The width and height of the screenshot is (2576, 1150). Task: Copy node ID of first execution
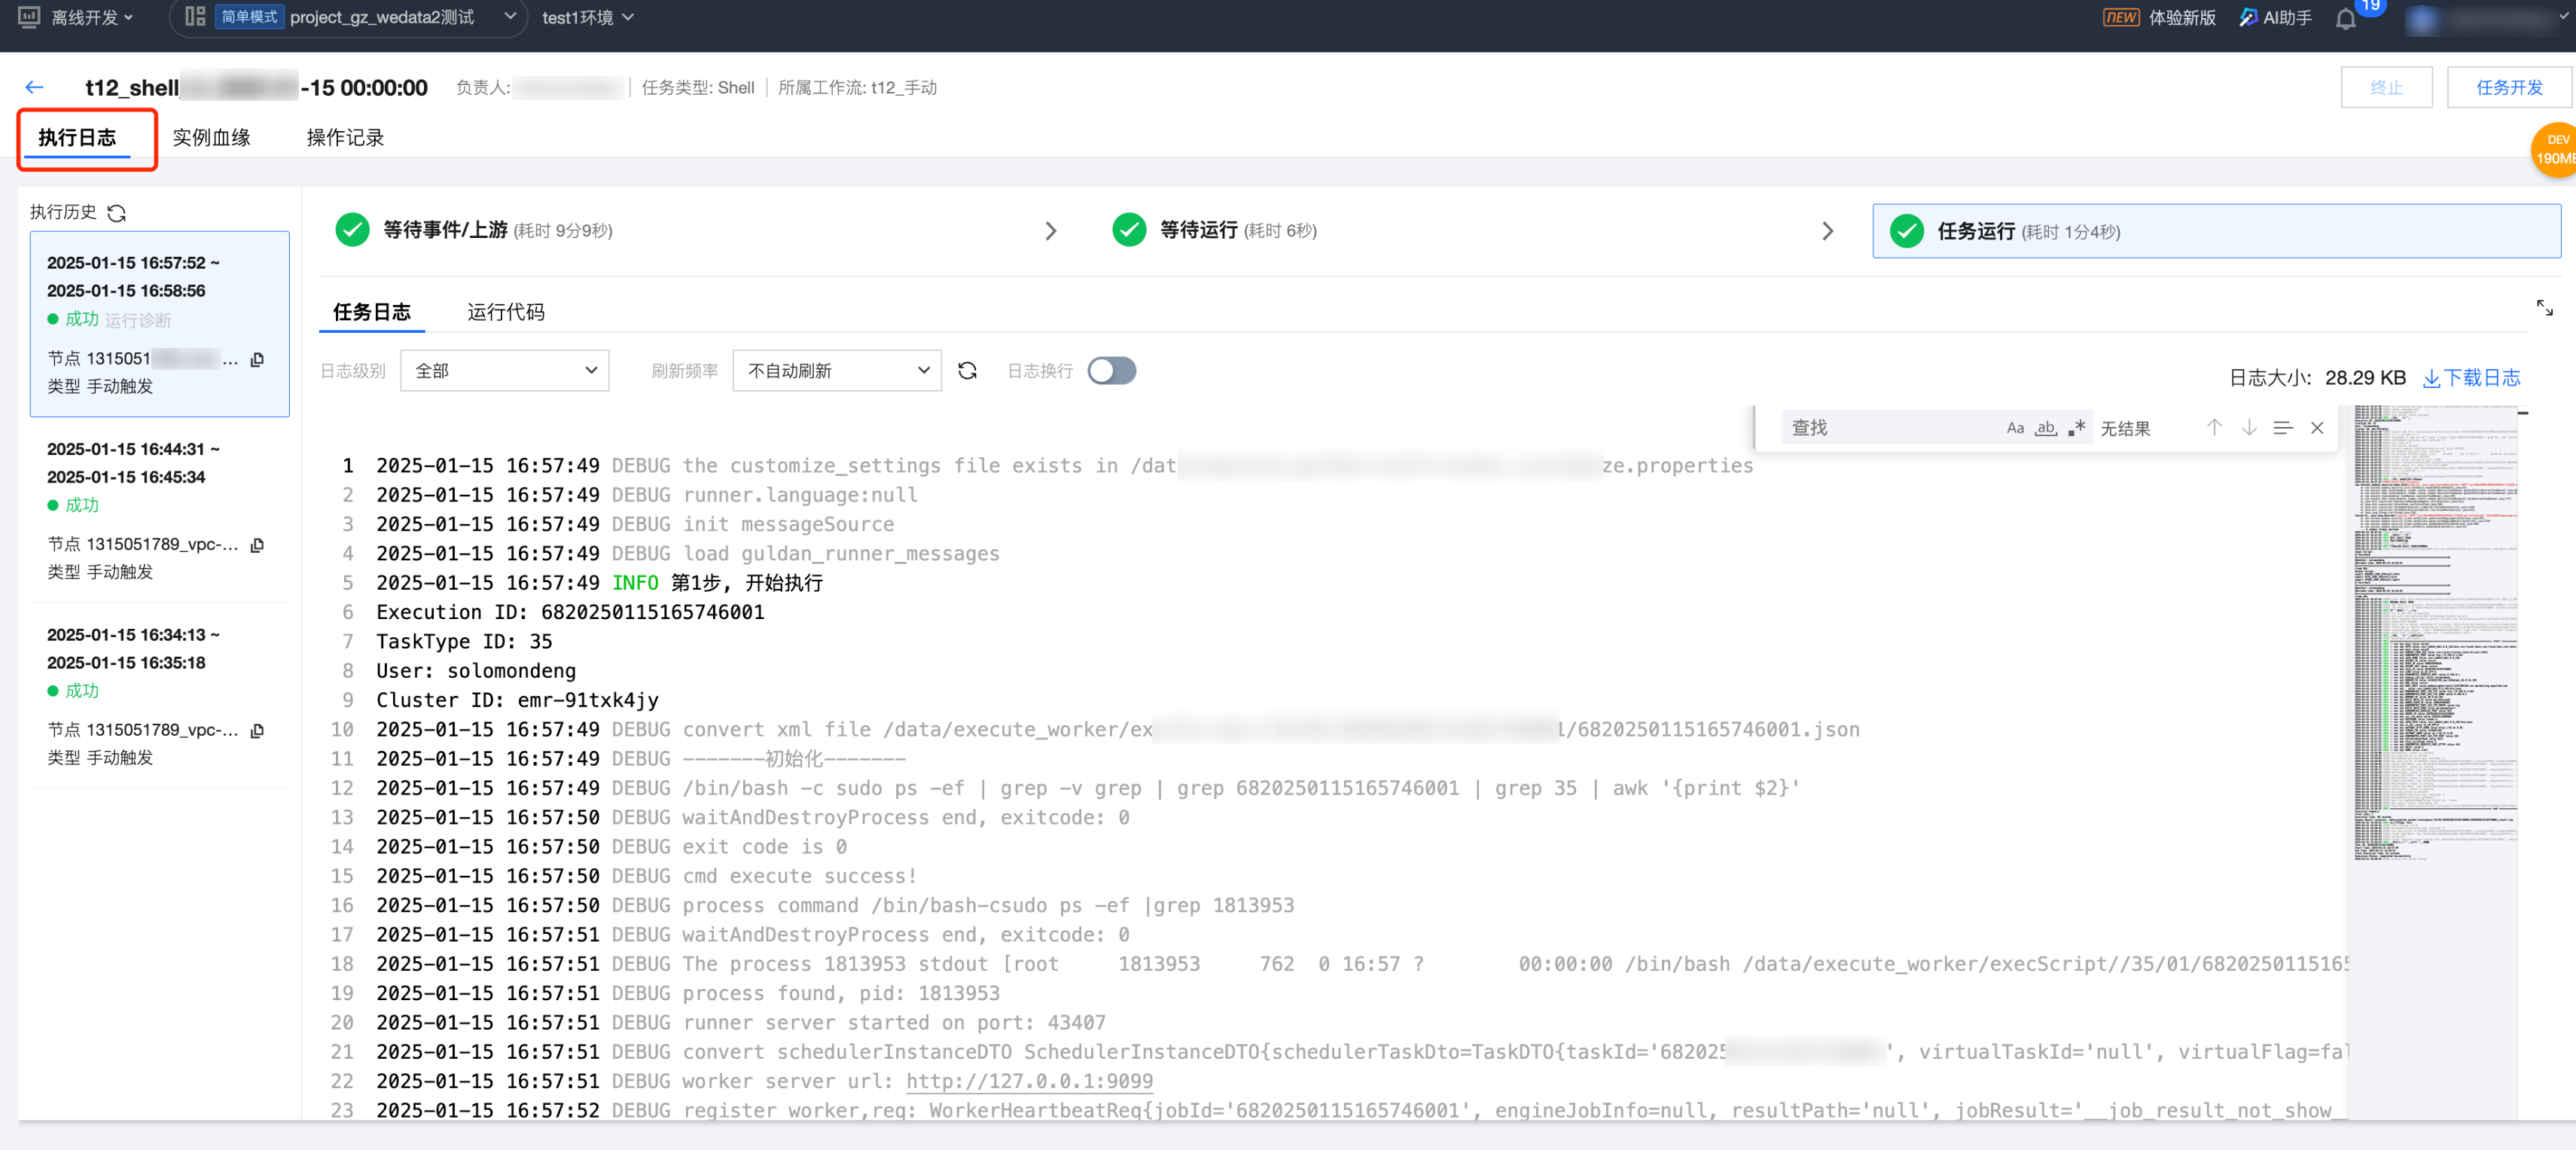(257, 359)
